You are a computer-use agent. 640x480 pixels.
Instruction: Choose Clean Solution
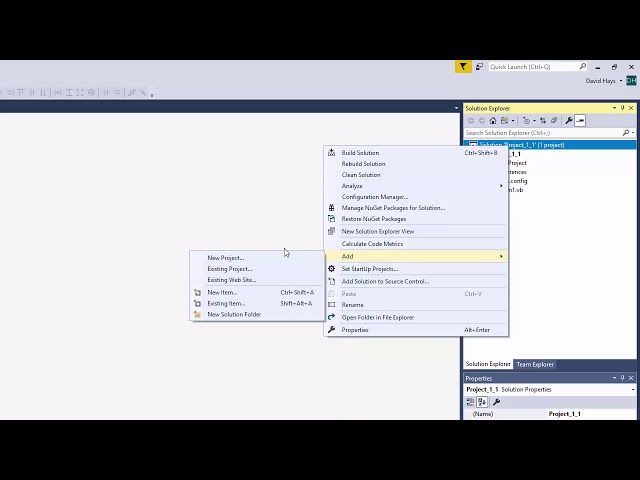tap(416, 175)
